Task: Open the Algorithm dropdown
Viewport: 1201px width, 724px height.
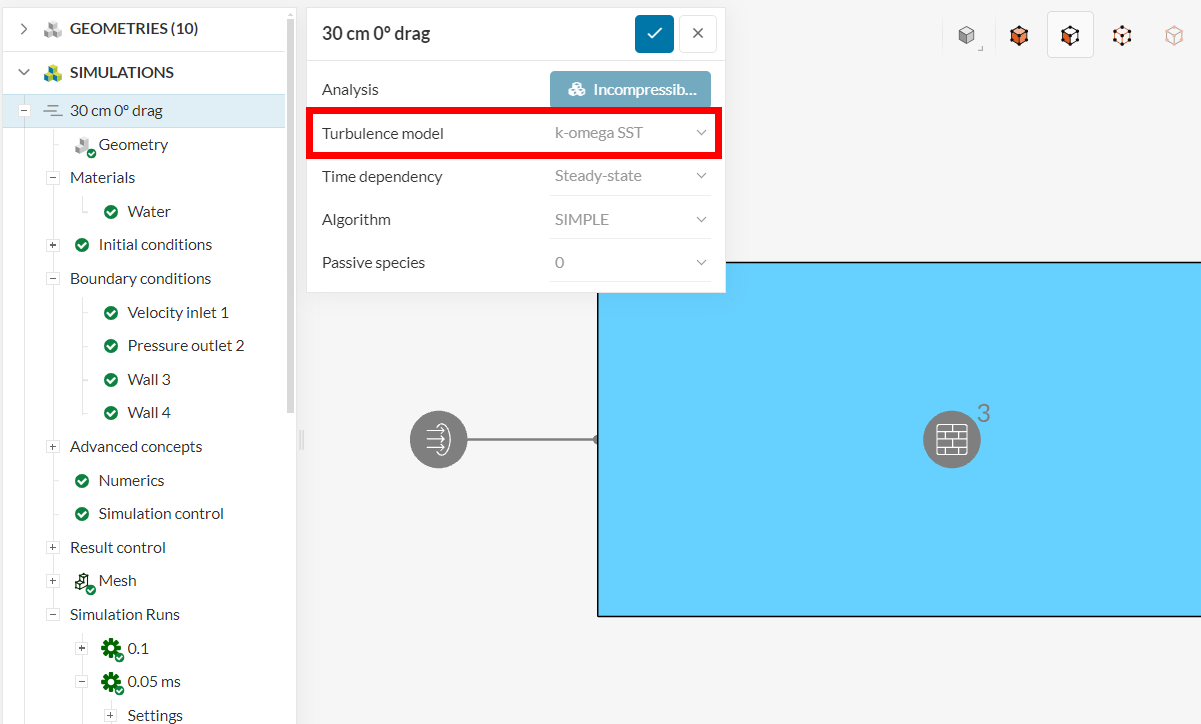Action: click(631, 219)
